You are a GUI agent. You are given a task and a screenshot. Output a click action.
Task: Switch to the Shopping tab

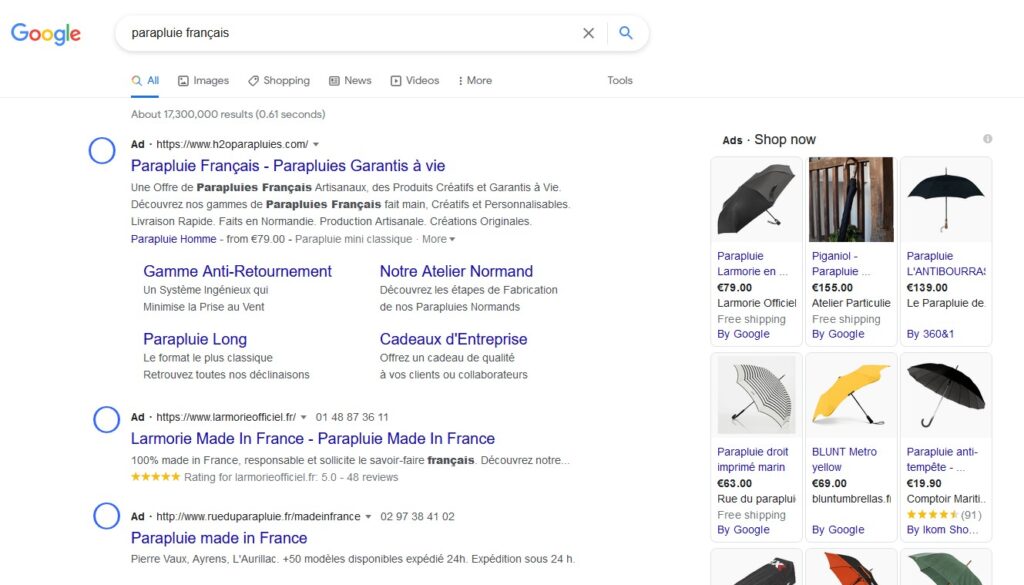[279, 80]
